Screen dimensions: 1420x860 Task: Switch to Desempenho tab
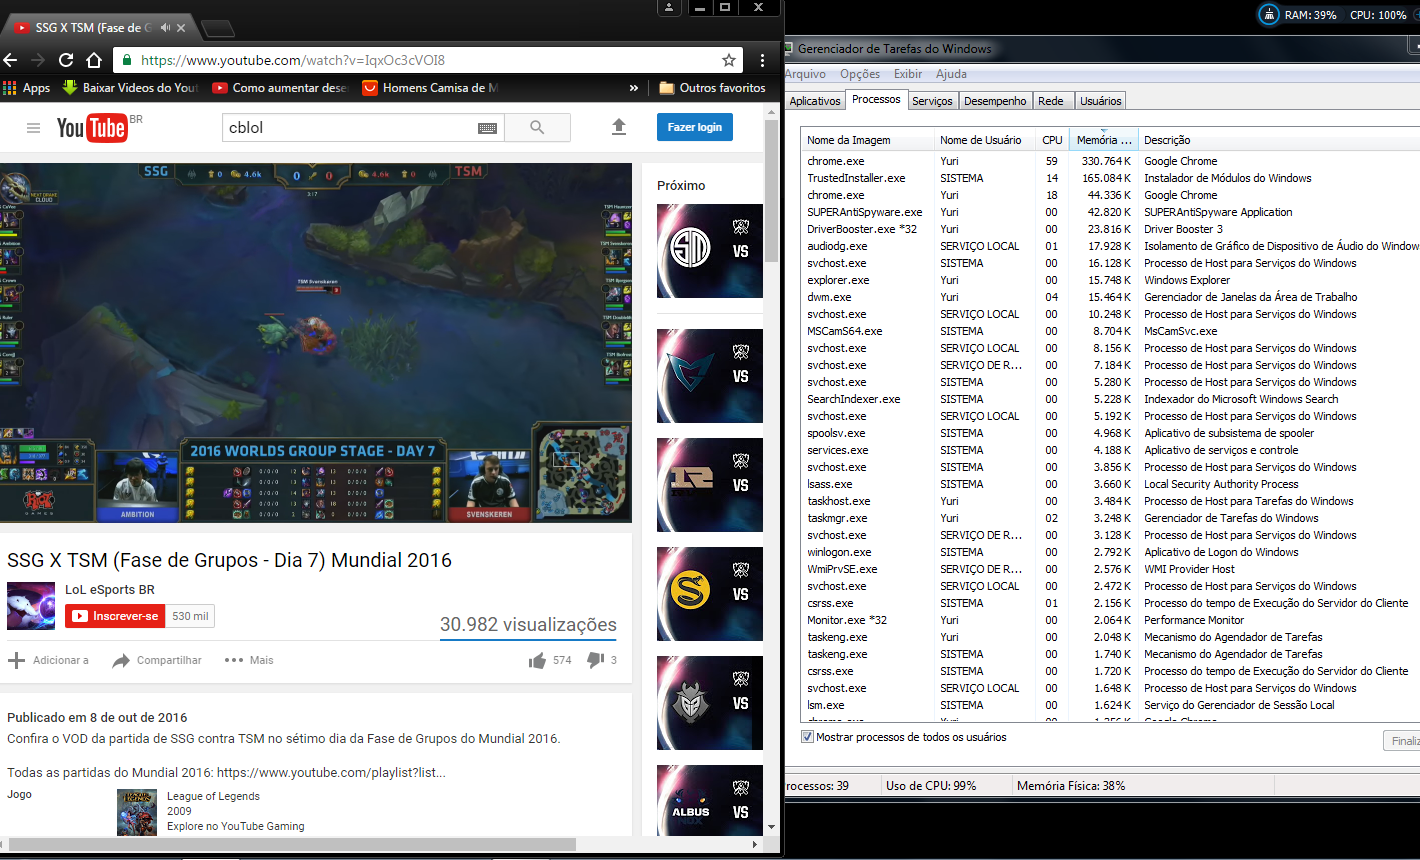click(995, 101)
